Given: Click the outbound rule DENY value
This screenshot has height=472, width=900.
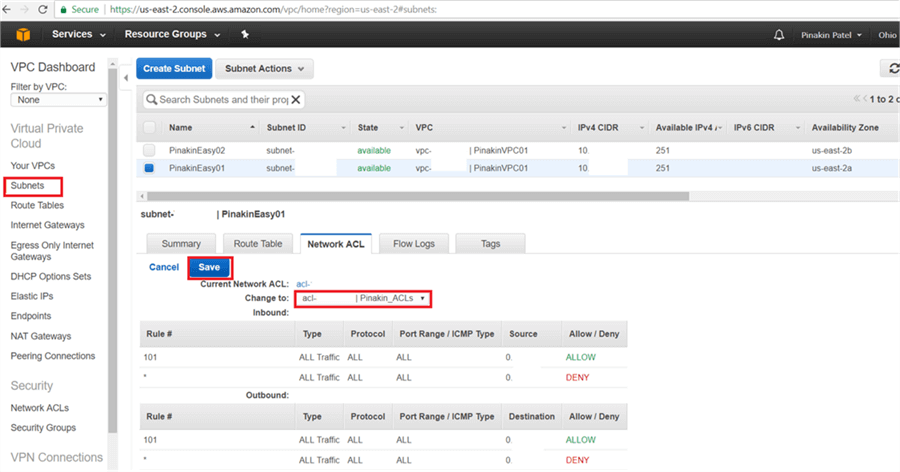Looking at the screenshot, I should pos(577,460).
